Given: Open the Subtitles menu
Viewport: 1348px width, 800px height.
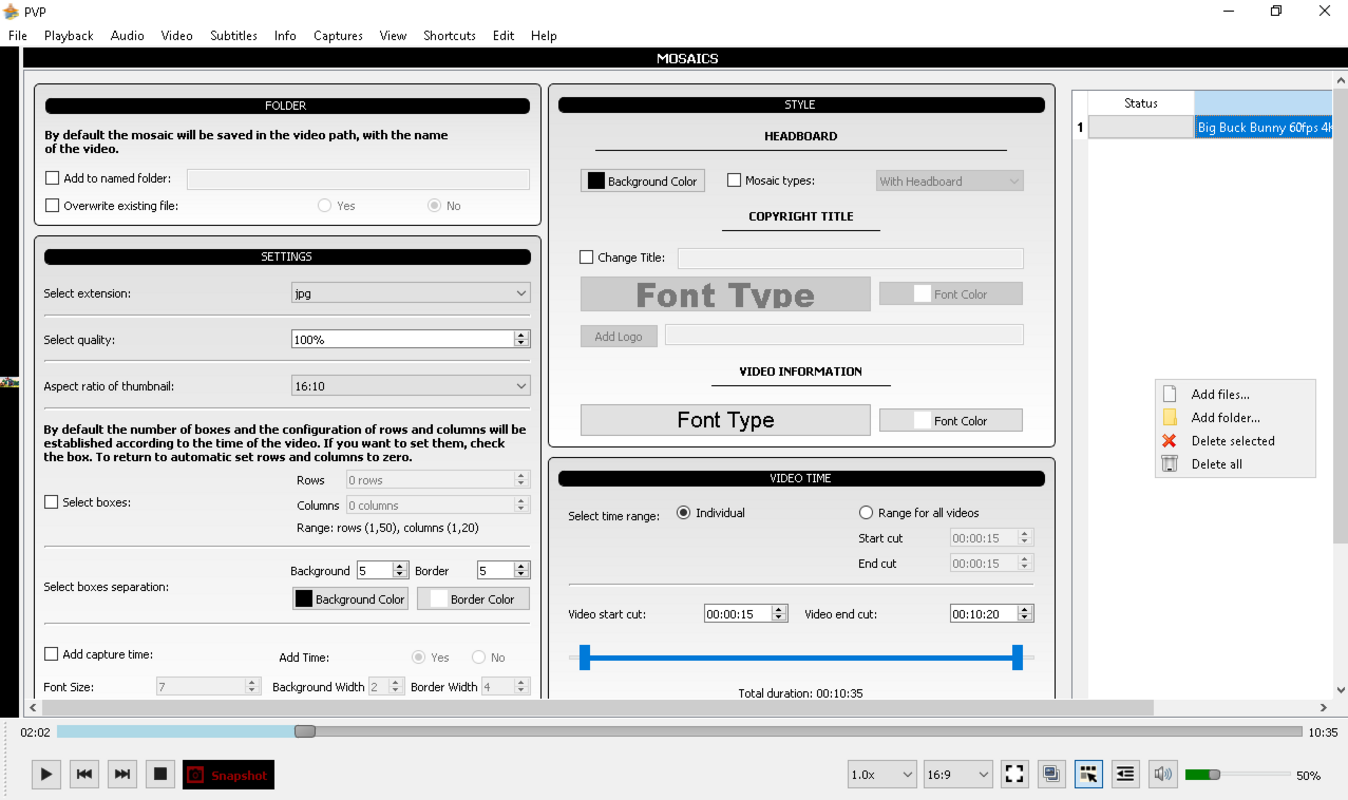Looking at the screenshot, I should click(233, 35).
